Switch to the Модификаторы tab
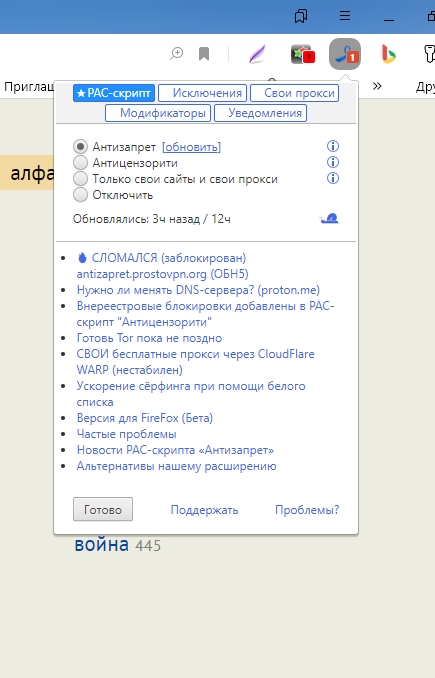The width and height of the screenshot is (435, 678). coord(158,113)
